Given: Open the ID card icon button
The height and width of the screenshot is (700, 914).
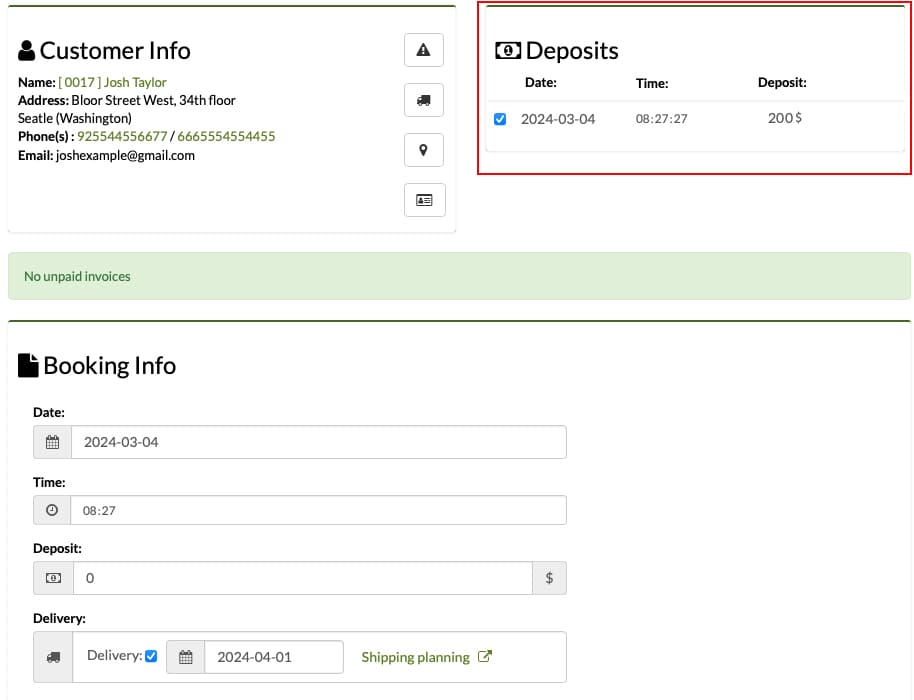Looking at the screenshot, I should click(x=424, y=200).
